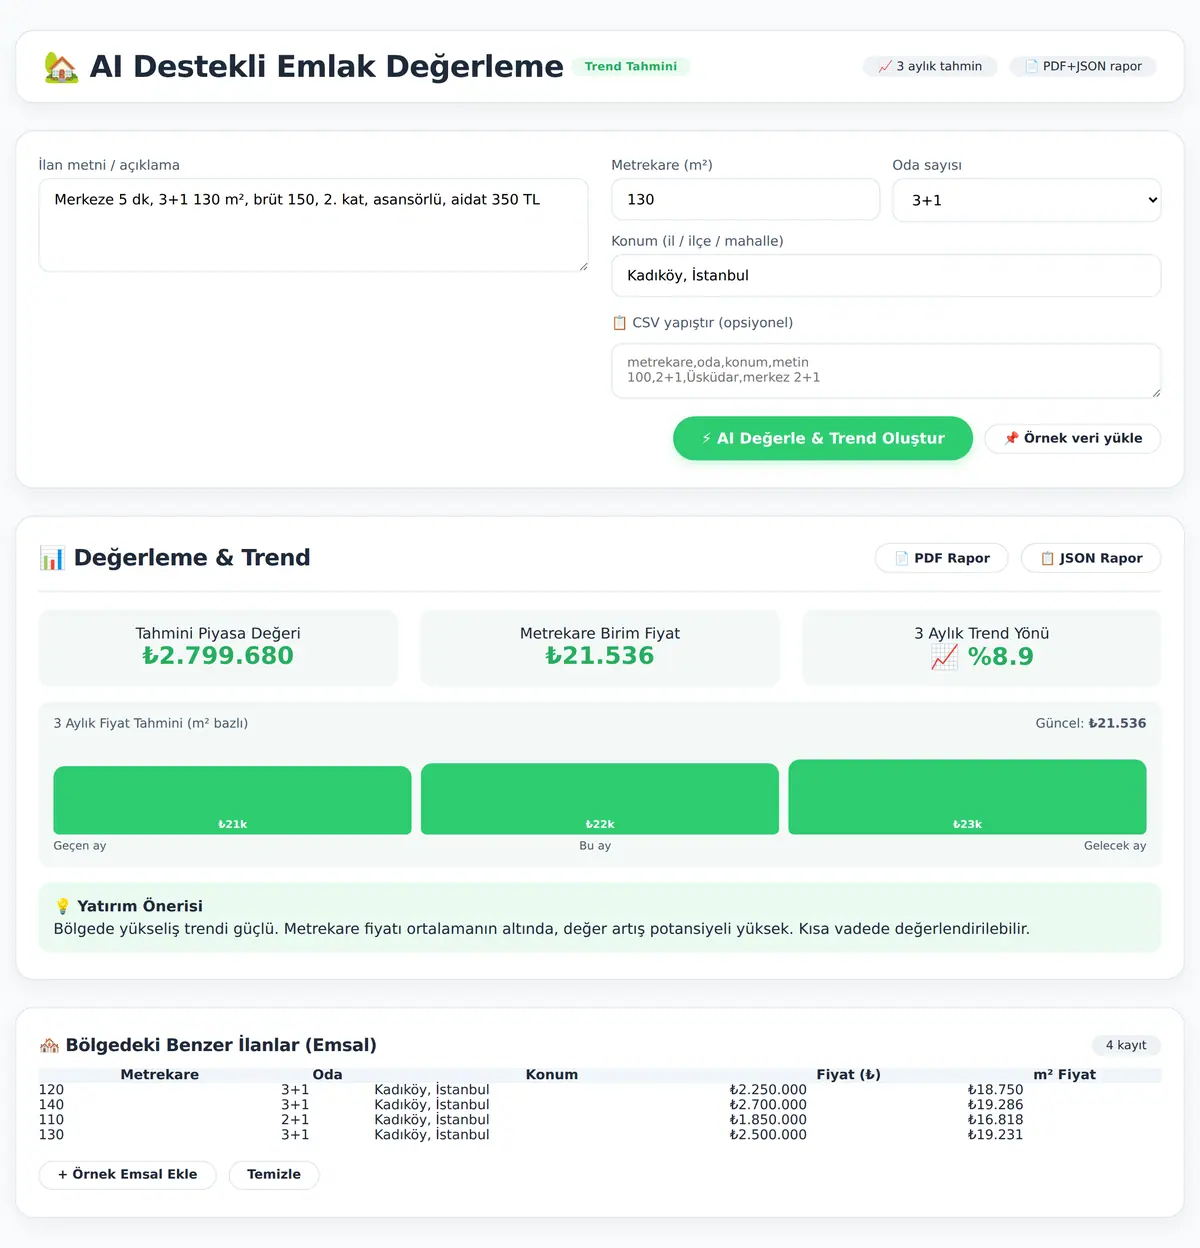The height and width of the screenshot is (1248, 1200).
Task: Click the ₺2.500.000 price cell
Action: [x=768, y=1135]
